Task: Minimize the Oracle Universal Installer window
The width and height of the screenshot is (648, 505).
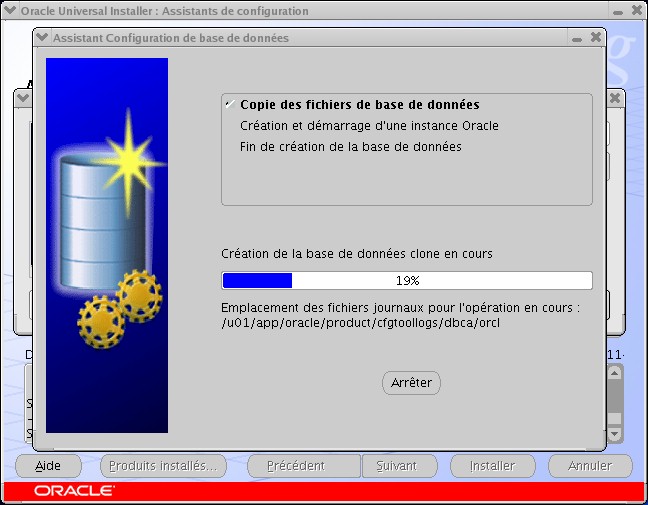Action: point(618,12)
